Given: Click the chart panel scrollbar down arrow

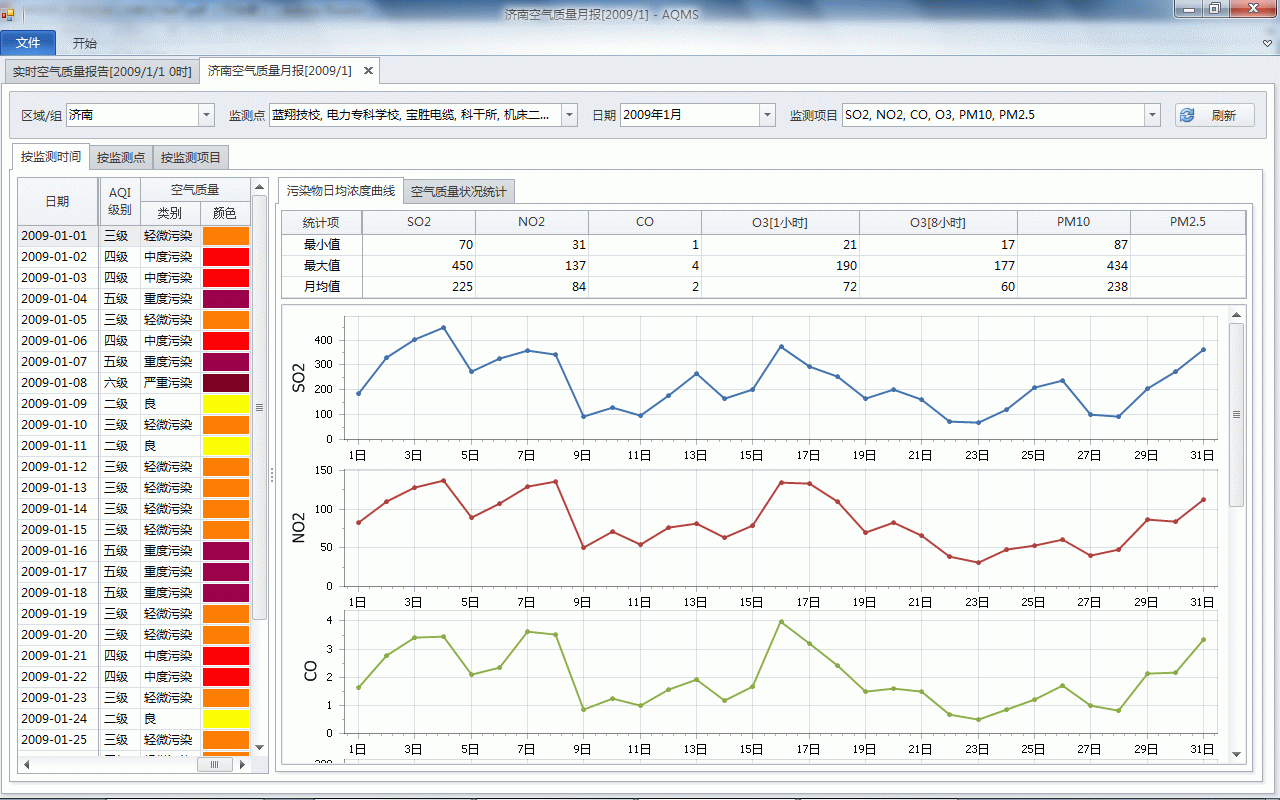Looking at the screenshot, I should click(x=1236, y=754).
